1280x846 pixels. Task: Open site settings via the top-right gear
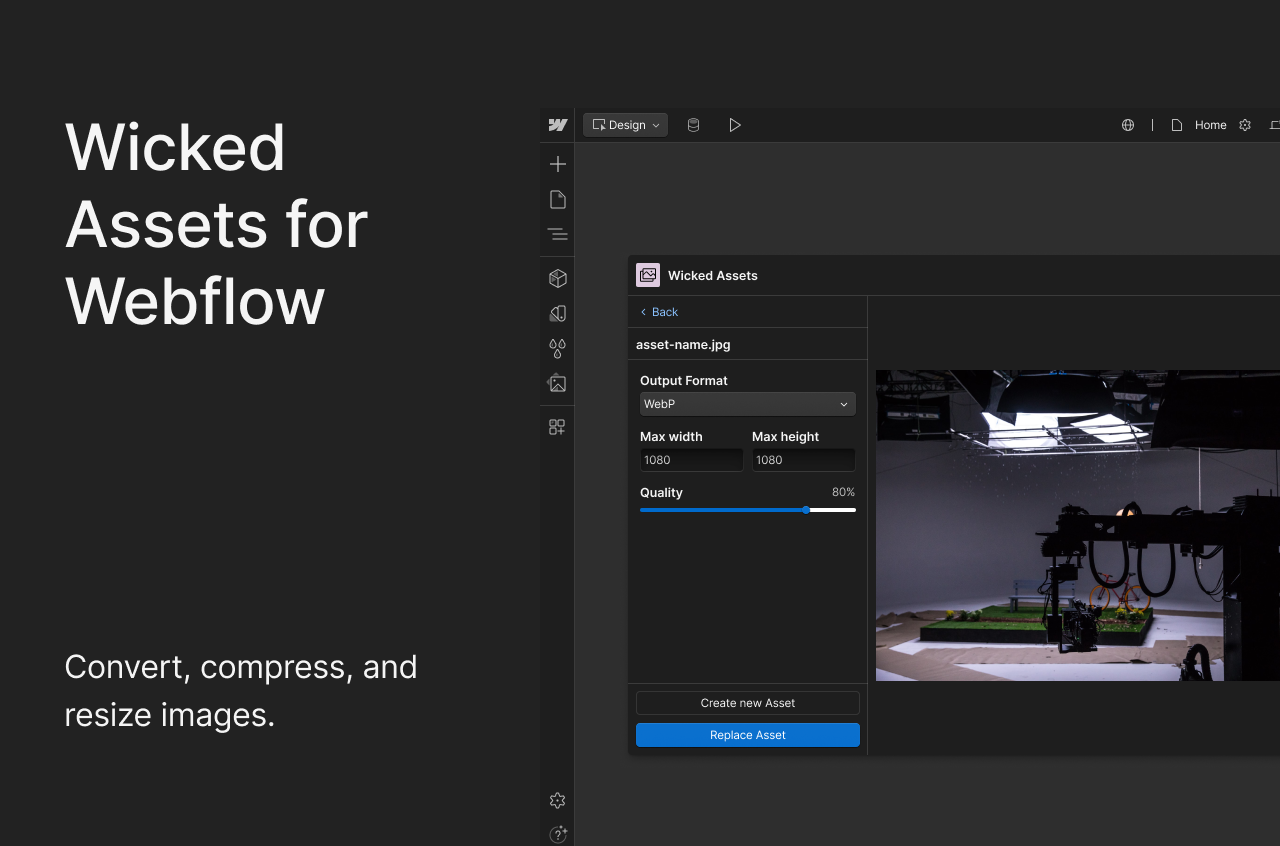1244,124
